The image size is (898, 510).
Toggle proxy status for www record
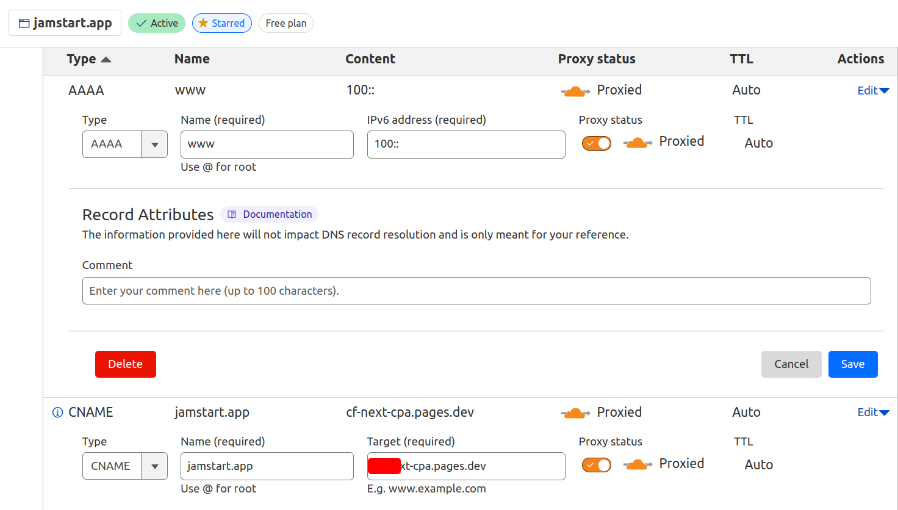pos(596,143)
